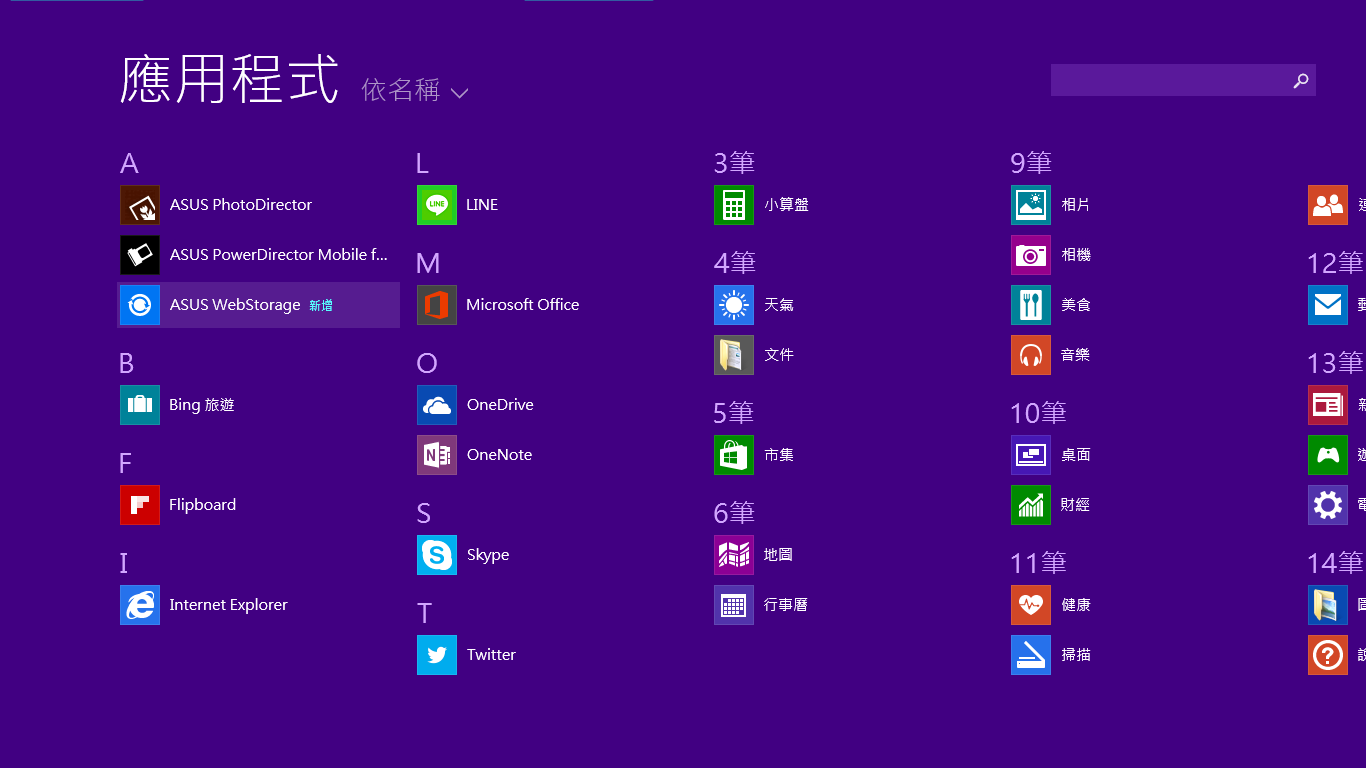Screen dimensions: 1366x768
Task: Launch Internet Explorer icon
Action: 140,605
